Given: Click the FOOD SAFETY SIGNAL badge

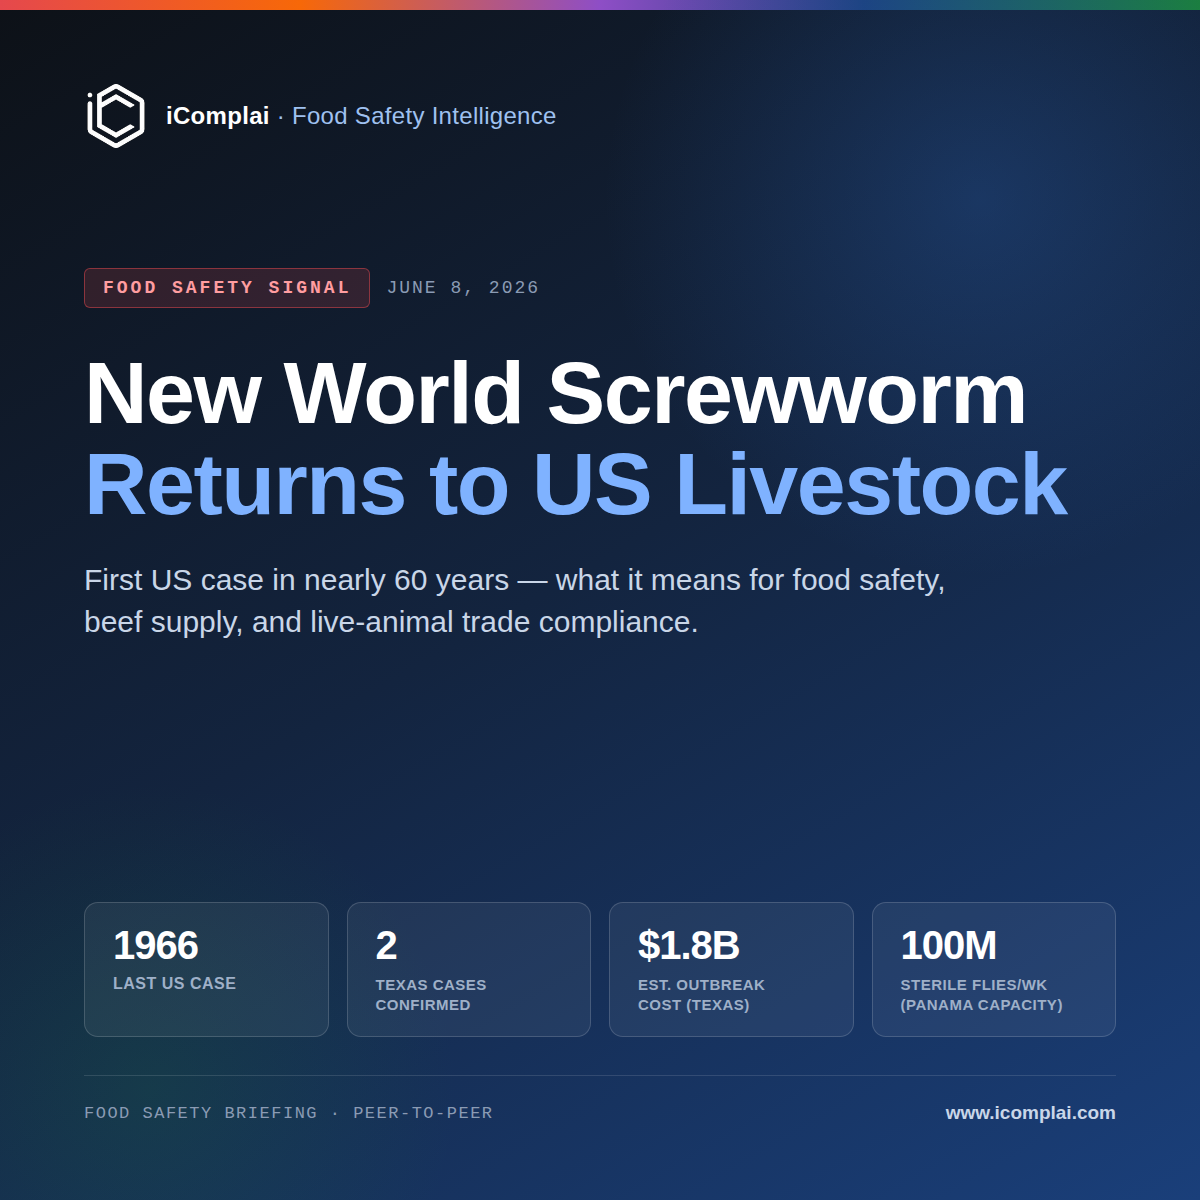Looking at the screenshot, I should click(227, 288).
